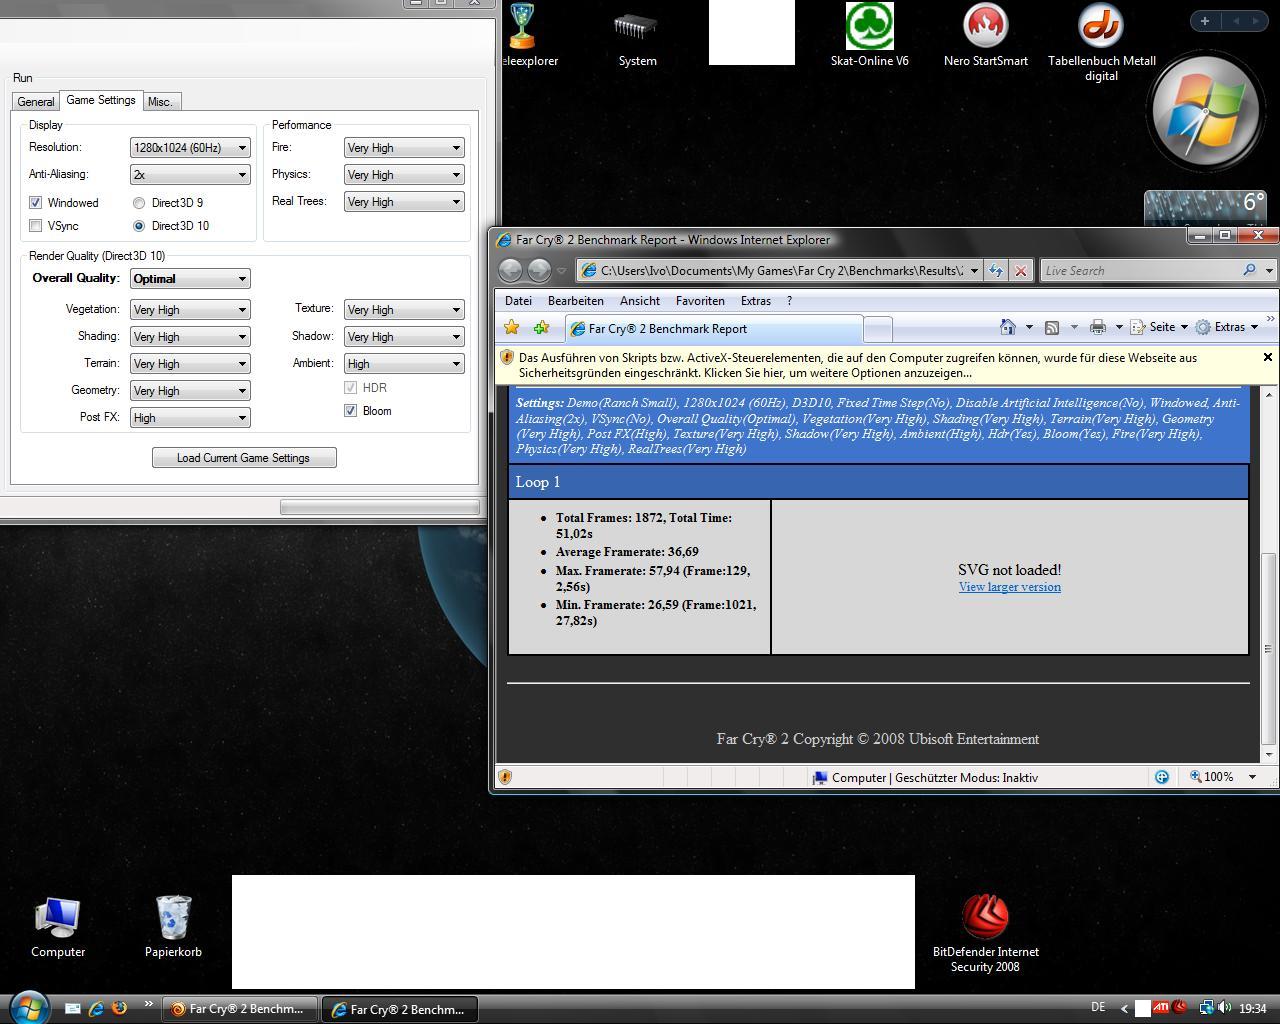Open the IE Favorites Center star
The height and width of the screenshot is (1024, 1280).
(512, 327)
